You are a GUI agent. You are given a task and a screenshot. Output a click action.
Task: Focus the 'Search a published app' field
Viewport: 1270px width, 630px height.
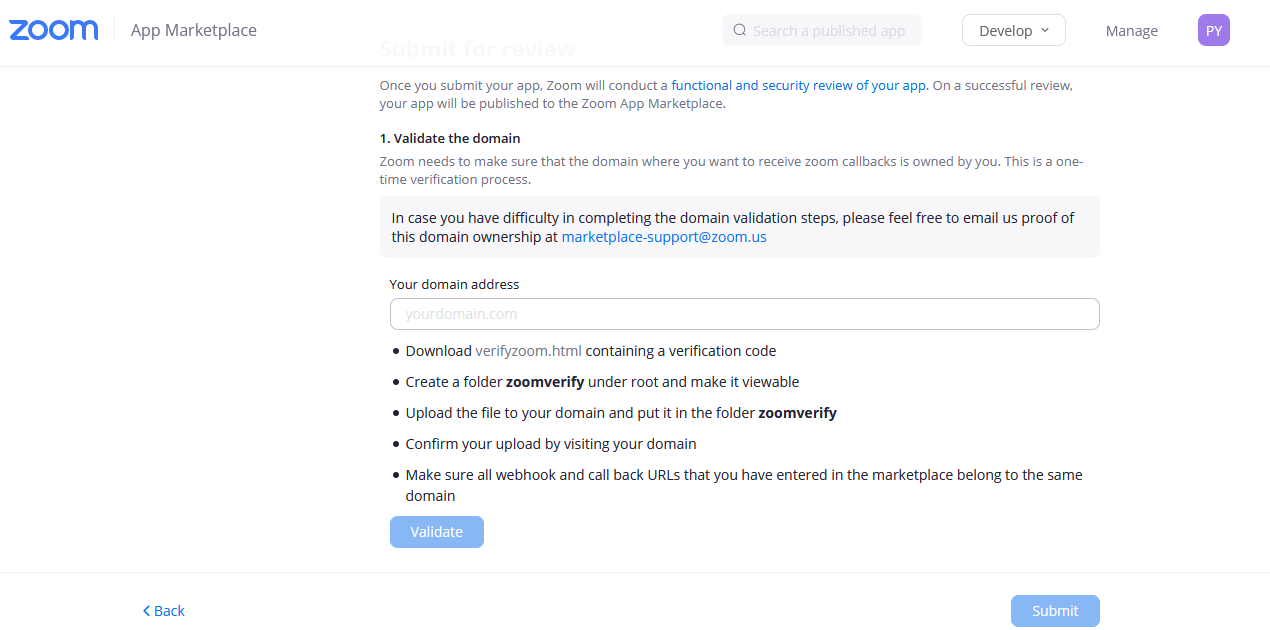coord(829,31)
